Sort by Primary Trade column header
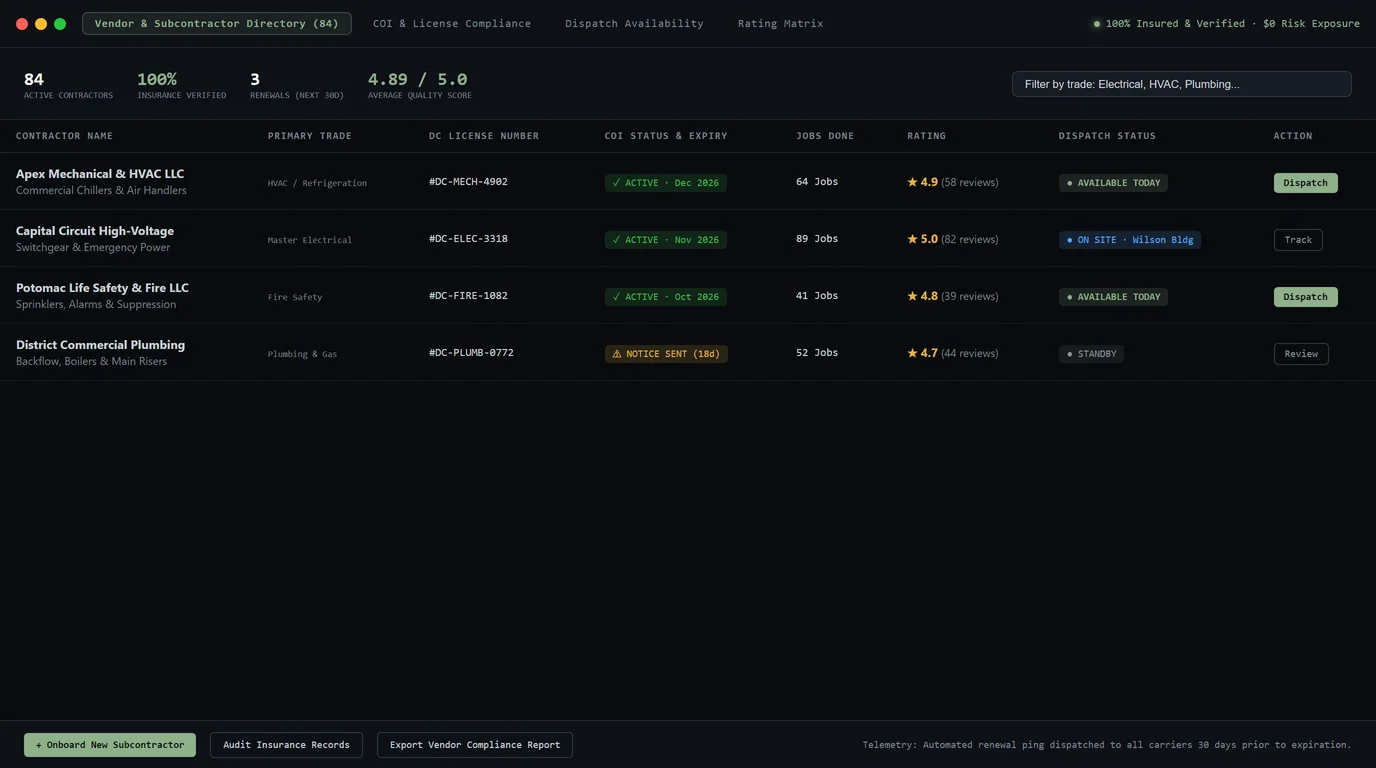The height and width of the screenshot is (768, 1376). [x=309, y=136]
